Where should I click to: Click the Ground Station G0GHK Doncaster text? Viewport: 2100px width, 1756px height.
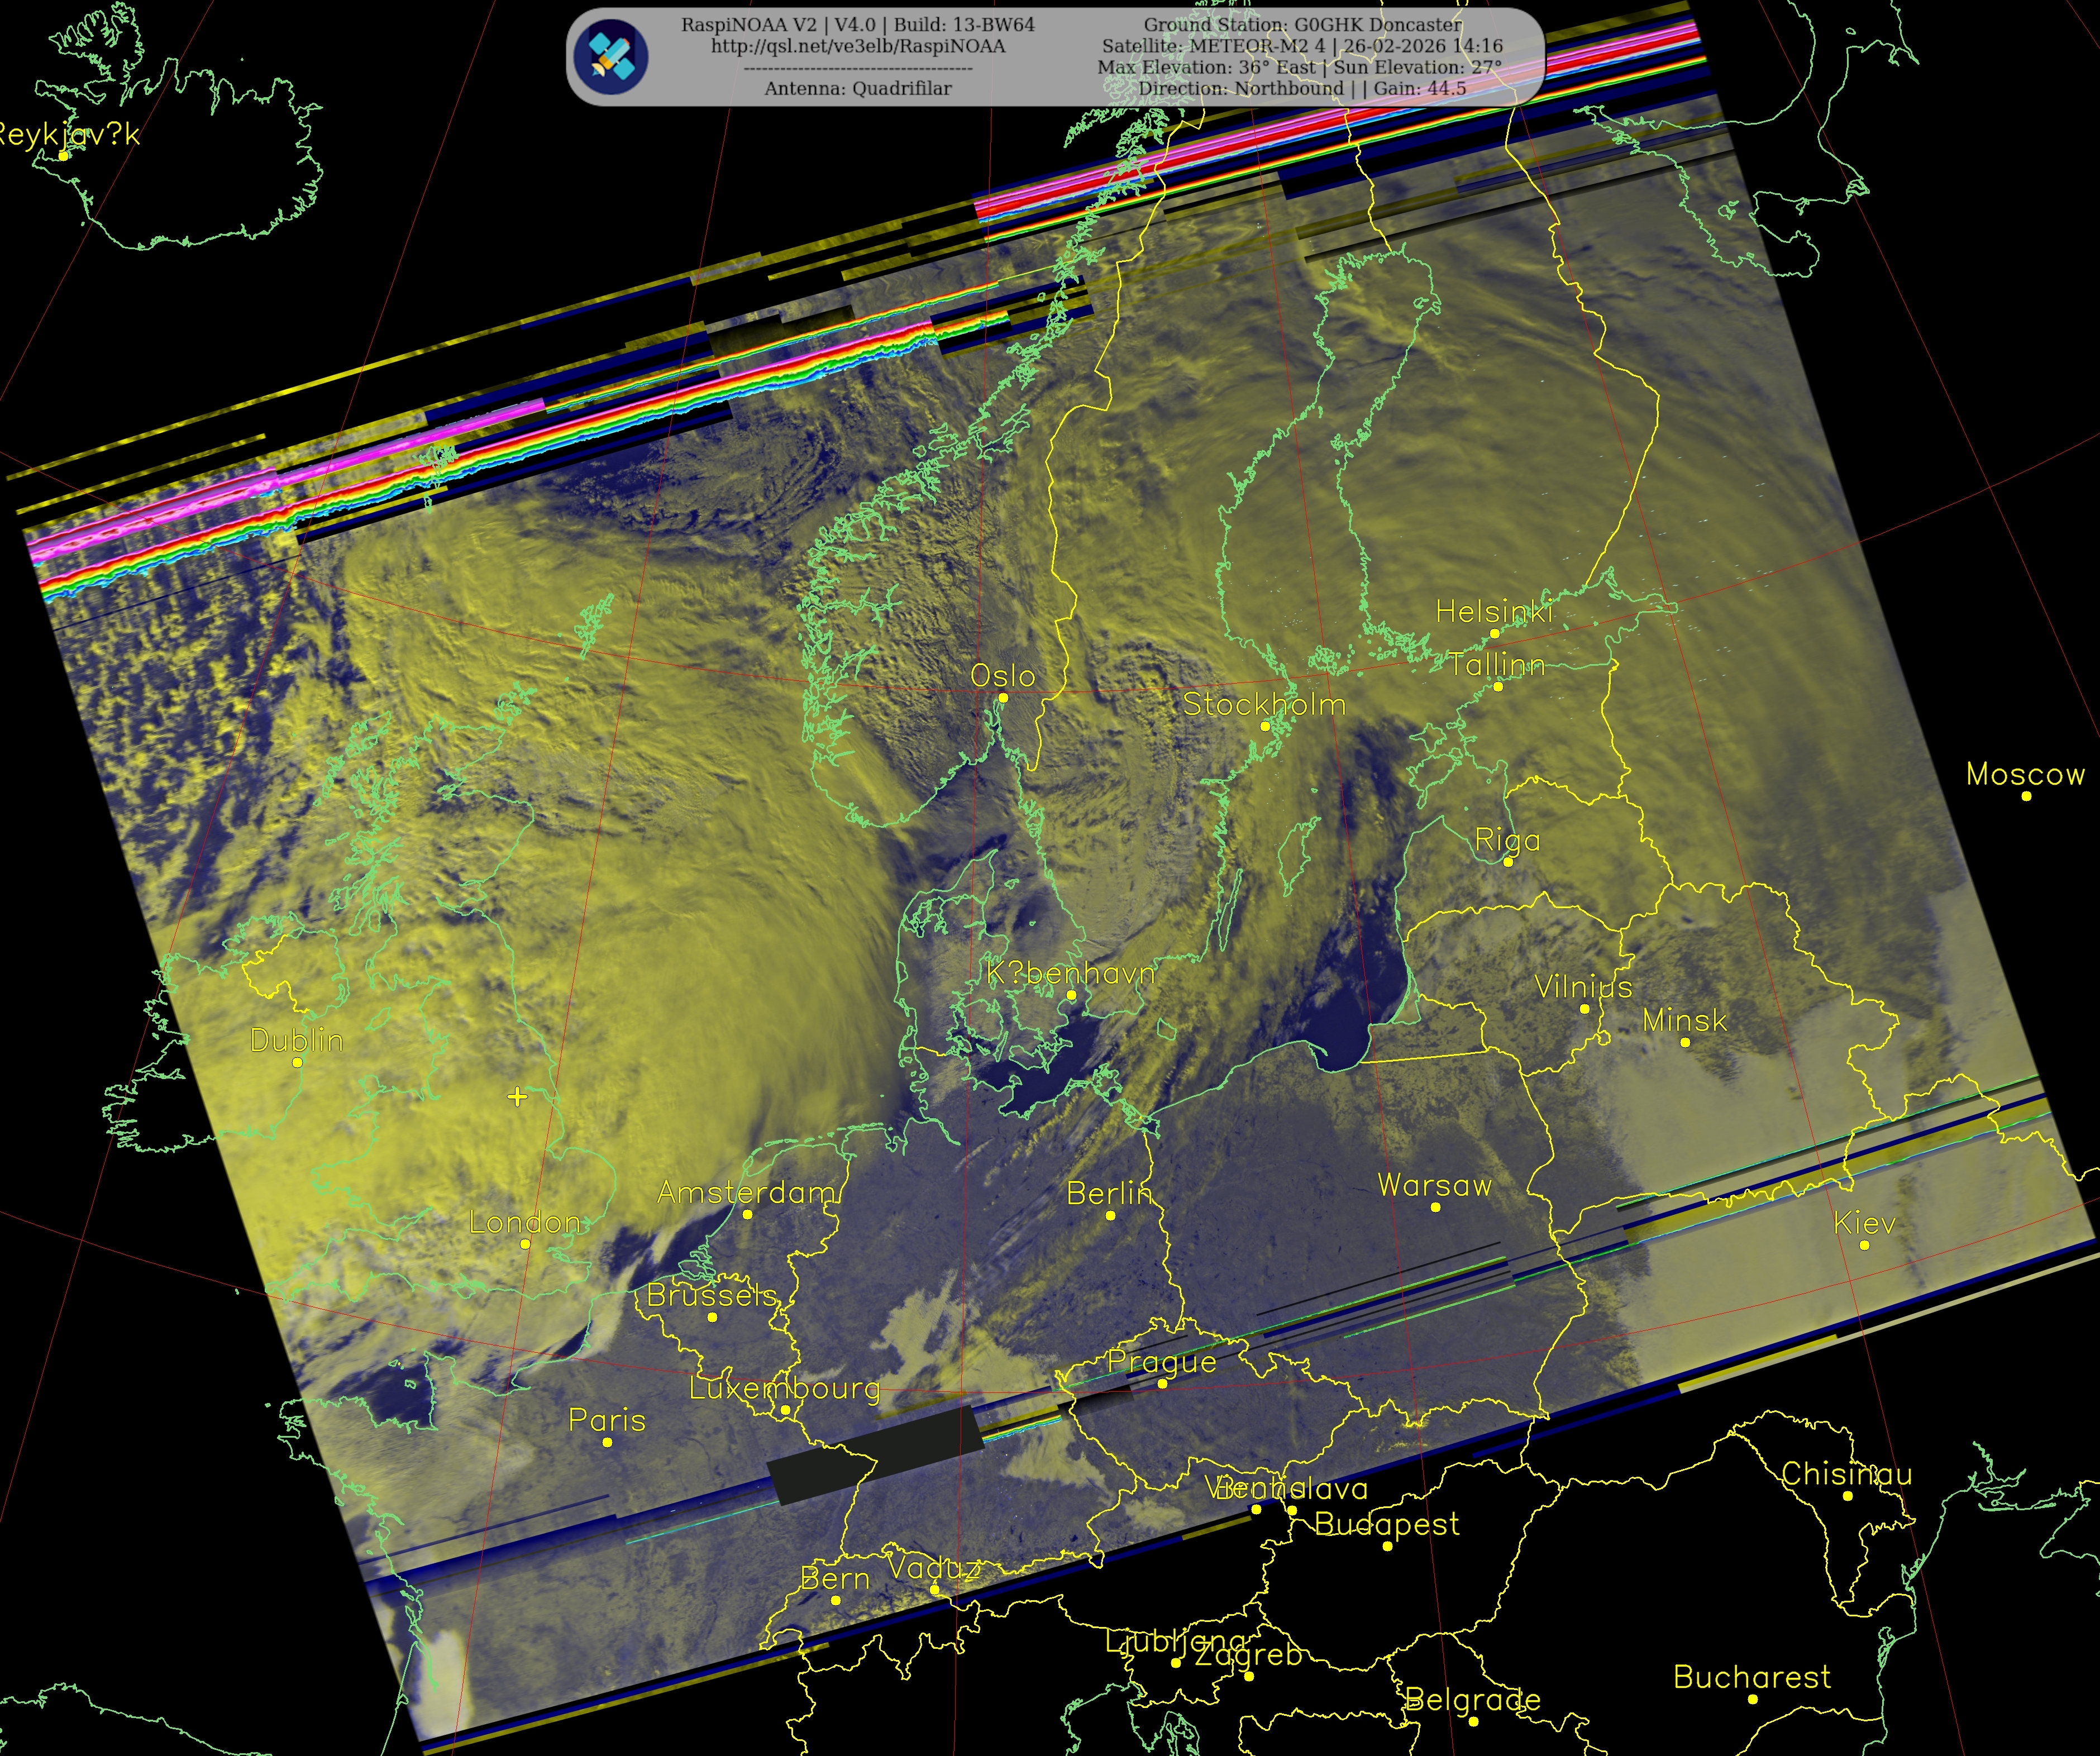pos(1302,24)
